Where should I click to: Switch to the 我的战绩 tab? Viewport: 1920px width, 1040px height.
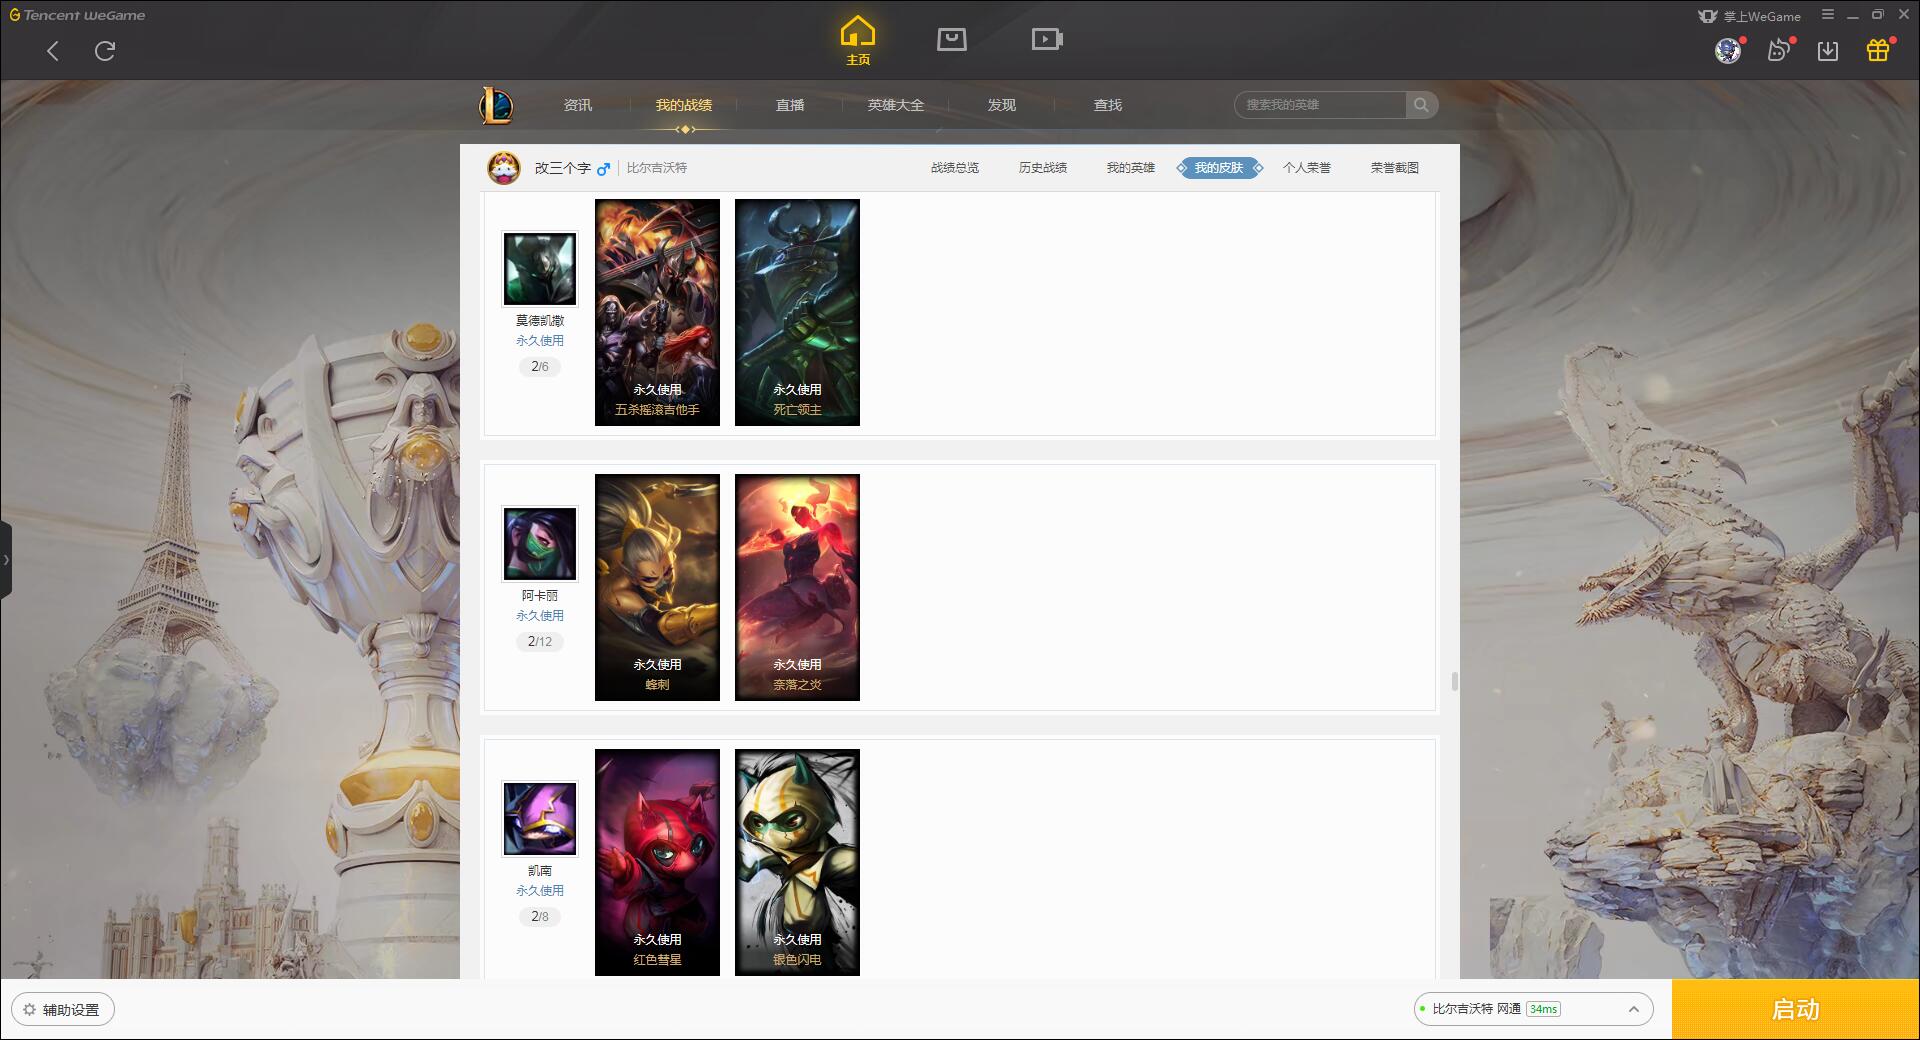684,105
